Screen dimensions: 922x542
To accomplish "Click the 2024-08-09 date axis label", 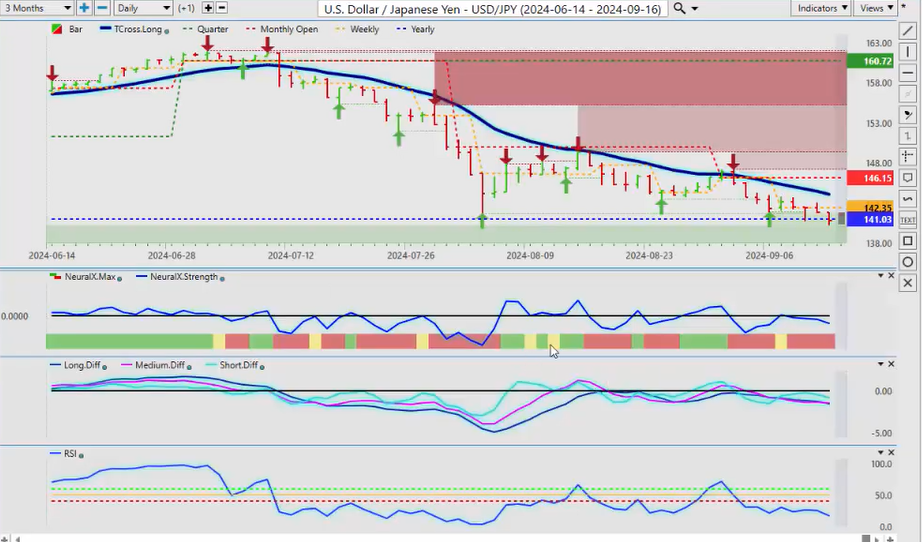I will (x=530, y=255).
